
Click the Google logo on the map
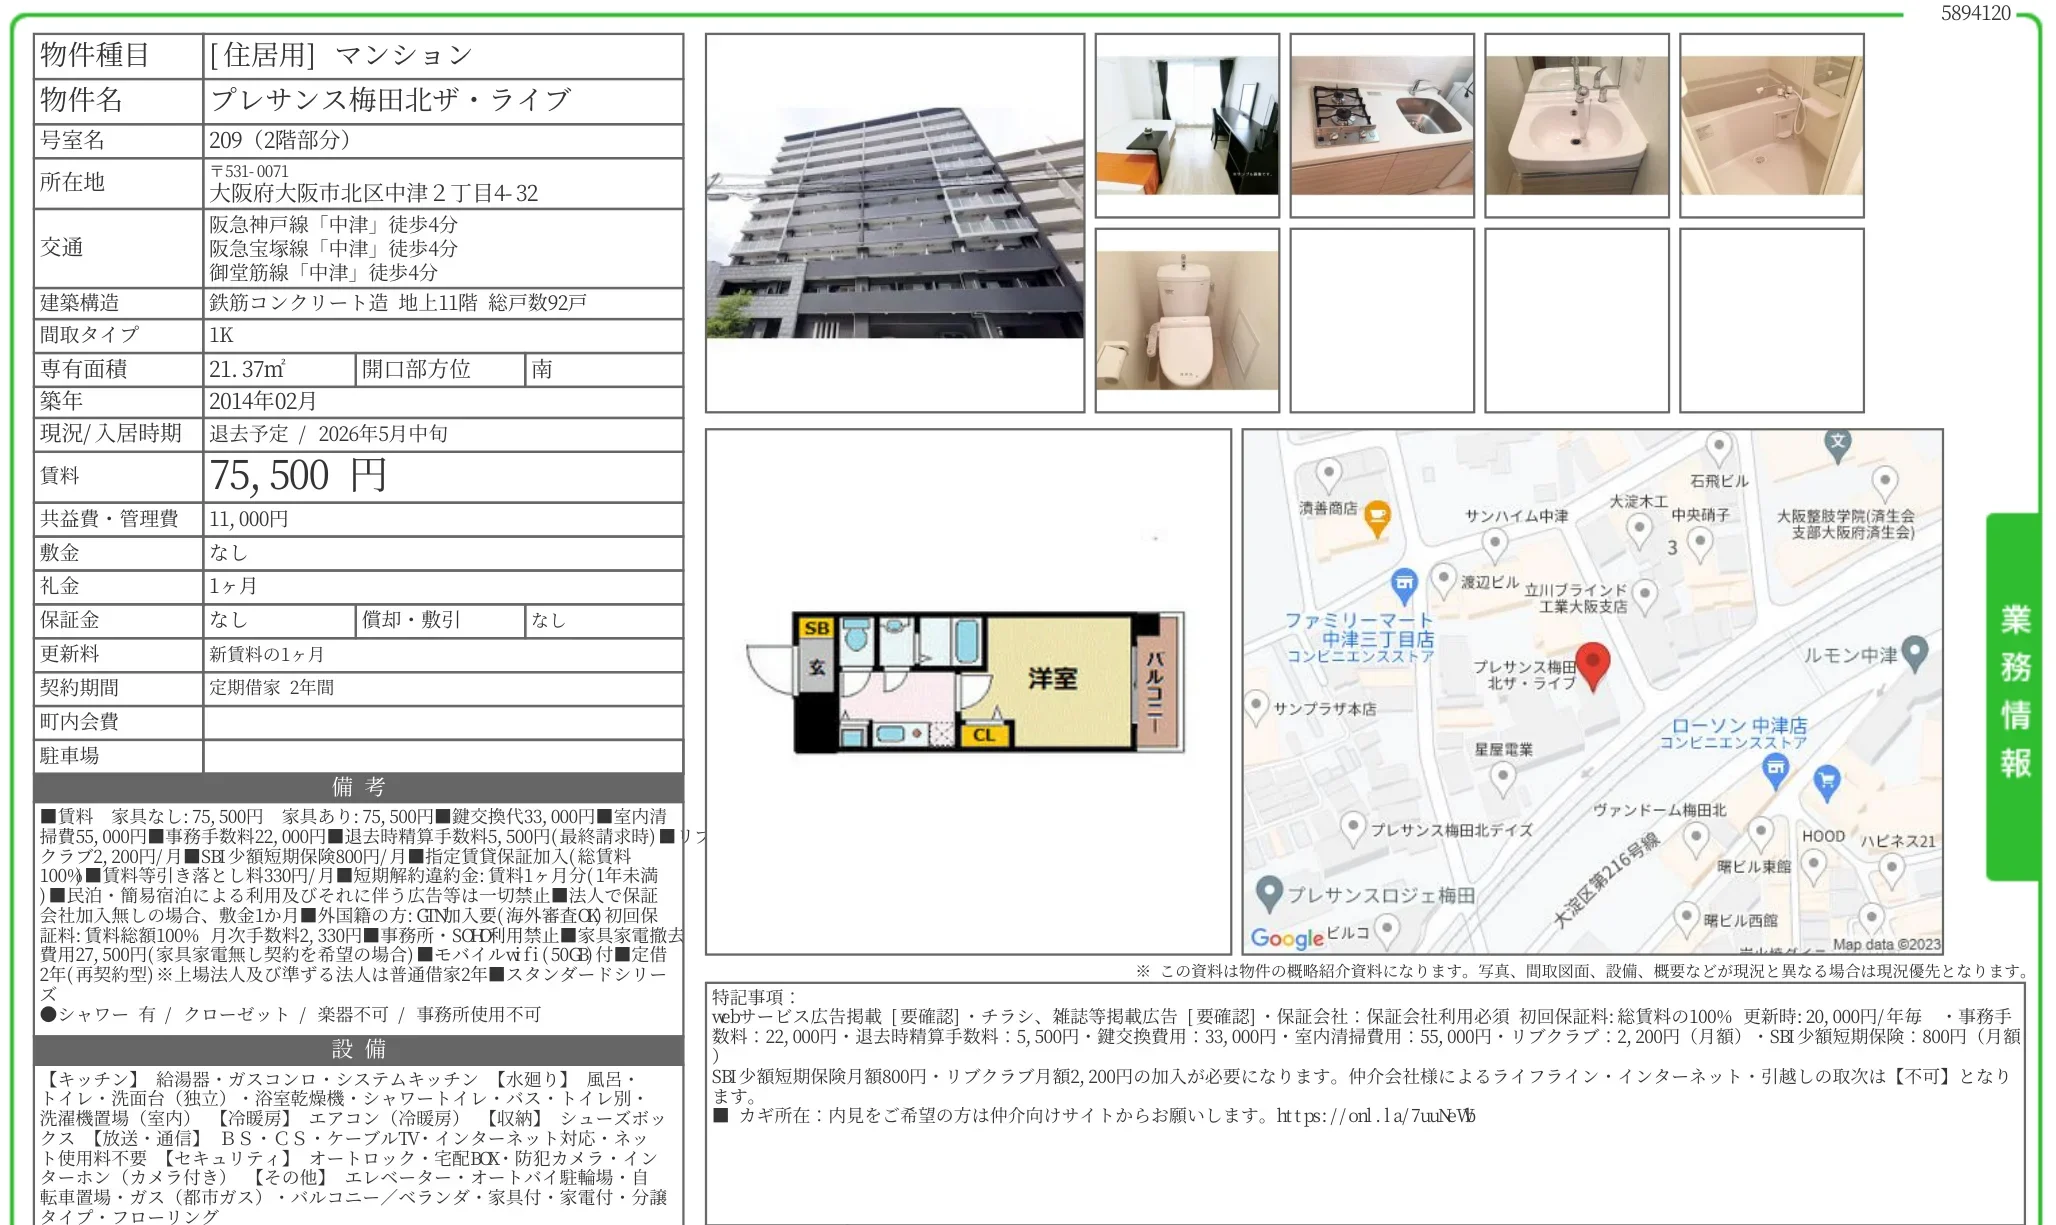tap(1287, 937)
